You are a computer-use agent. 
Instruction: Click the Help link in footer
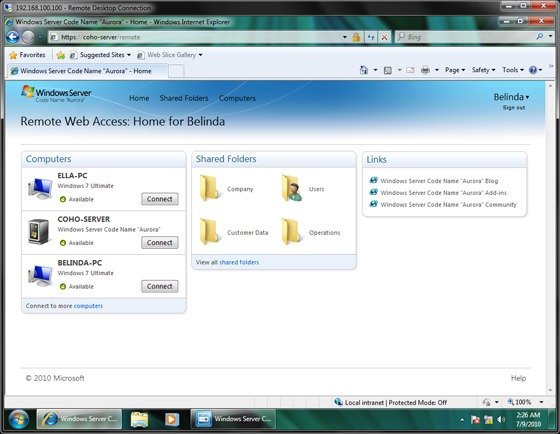pyautogui.click(x=518, y=378)
